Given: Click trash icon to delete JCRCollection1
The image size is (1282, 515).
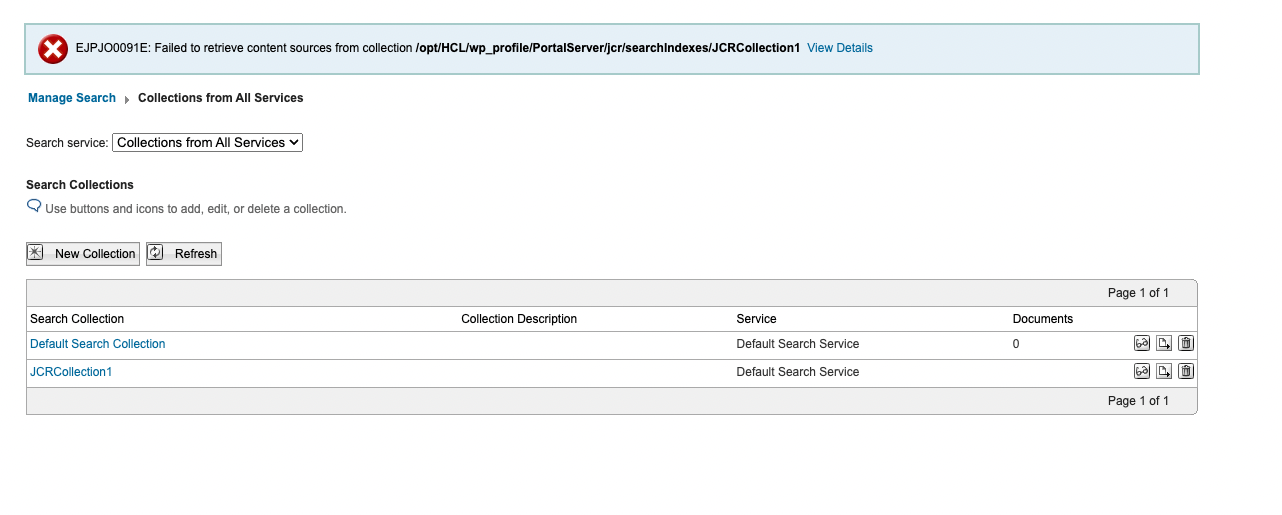Looking at the screenshot, I should click(1186, 372).
